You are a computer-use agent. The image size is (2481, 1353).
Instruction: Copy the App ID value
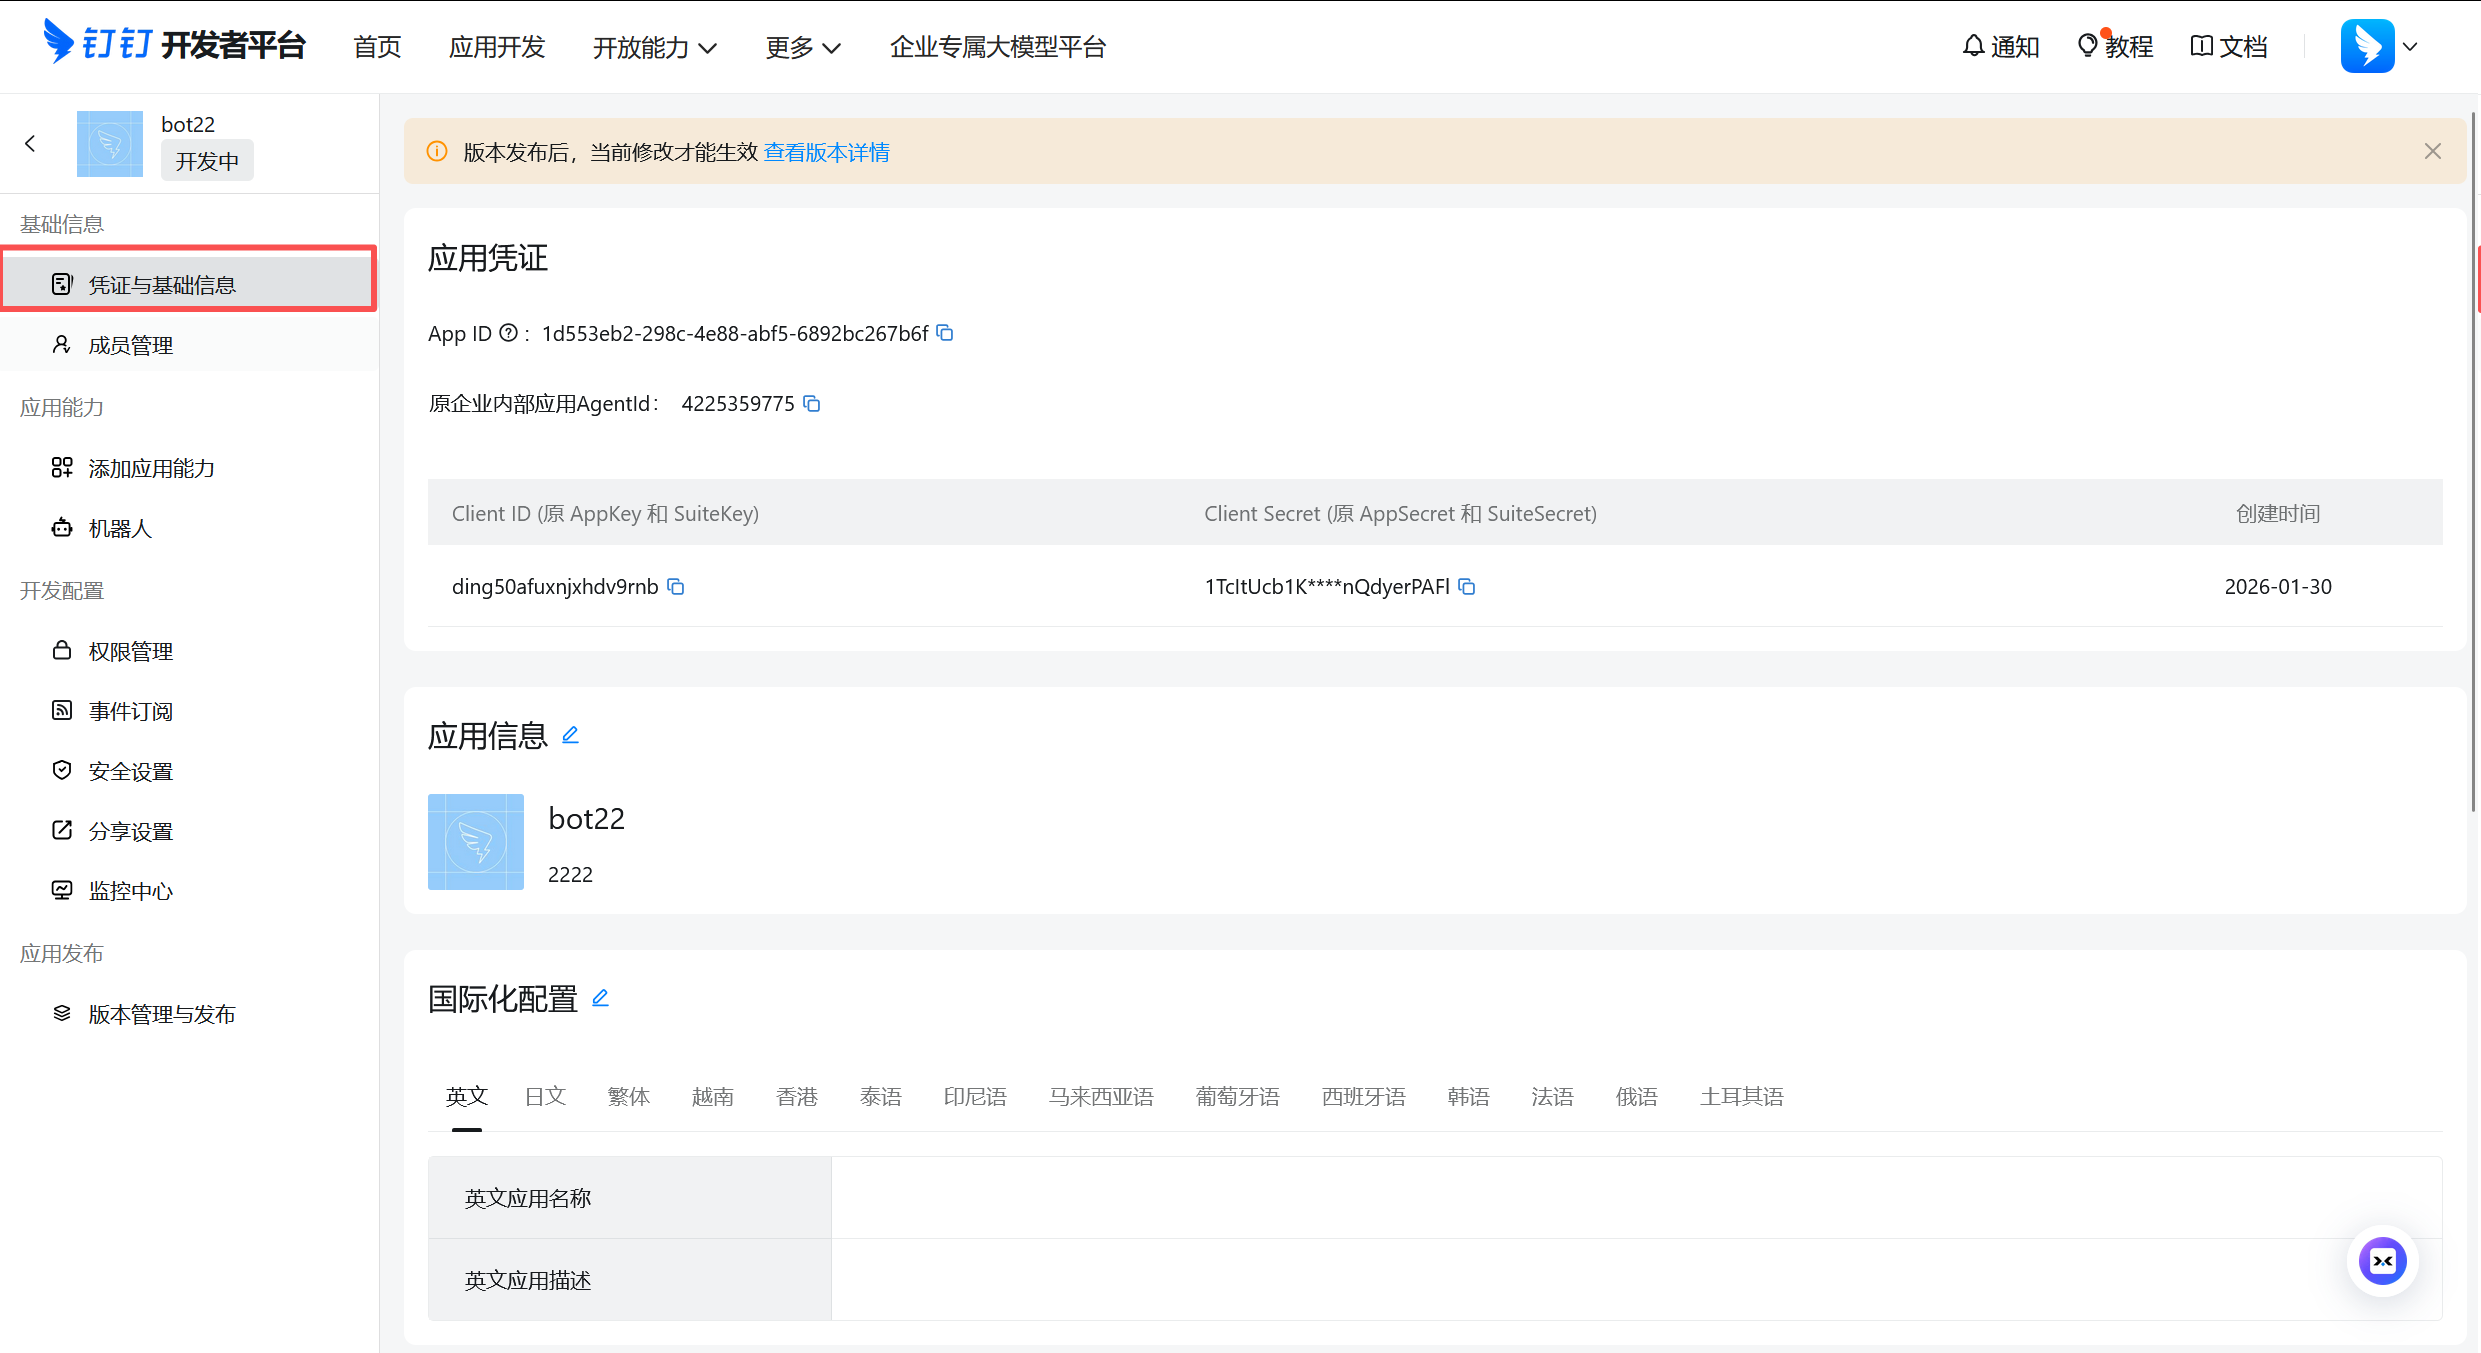[x=945, y=333]
